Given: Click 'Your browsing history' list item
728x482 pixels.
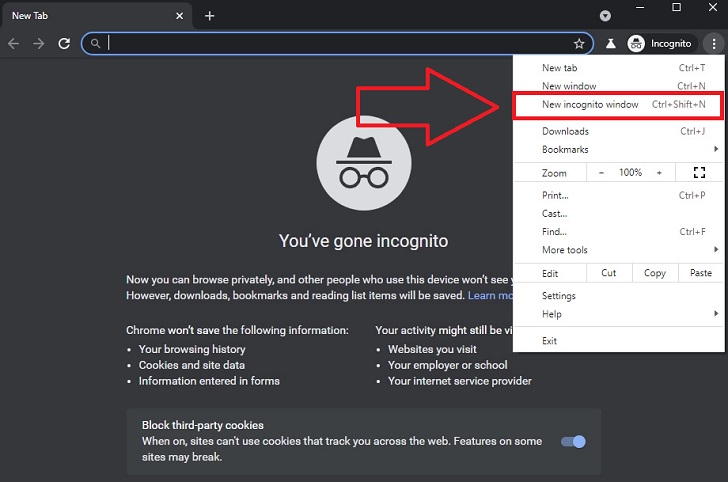Looking at the screenshot, I should click(x=192, y=349).
